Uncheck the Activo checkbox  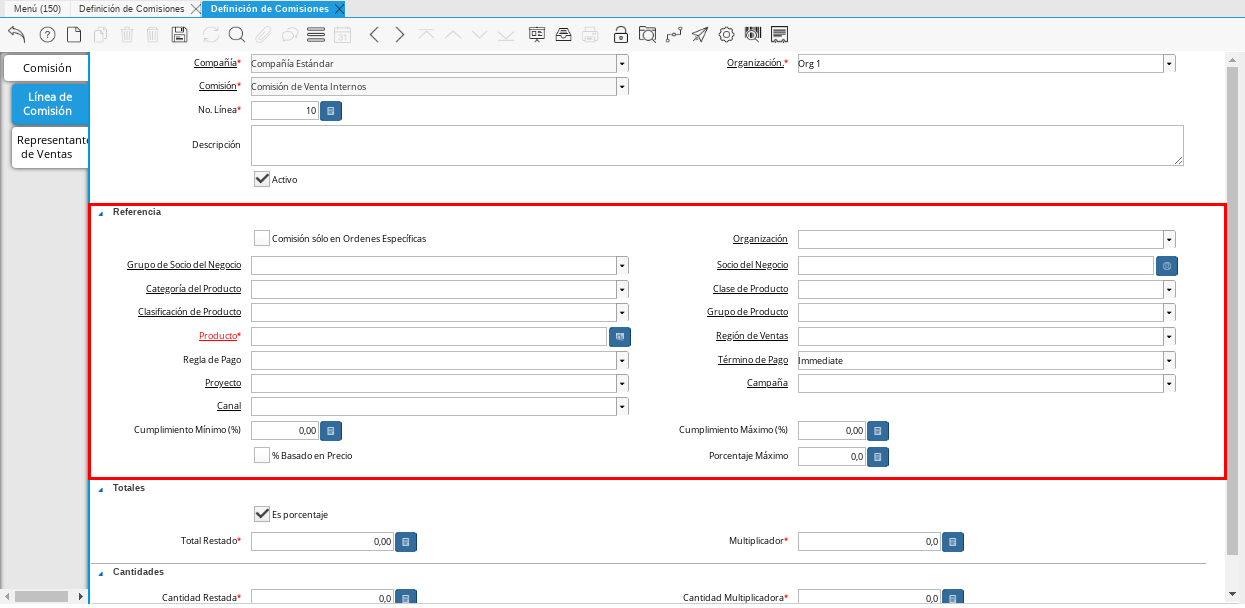(x=262, y=179)
